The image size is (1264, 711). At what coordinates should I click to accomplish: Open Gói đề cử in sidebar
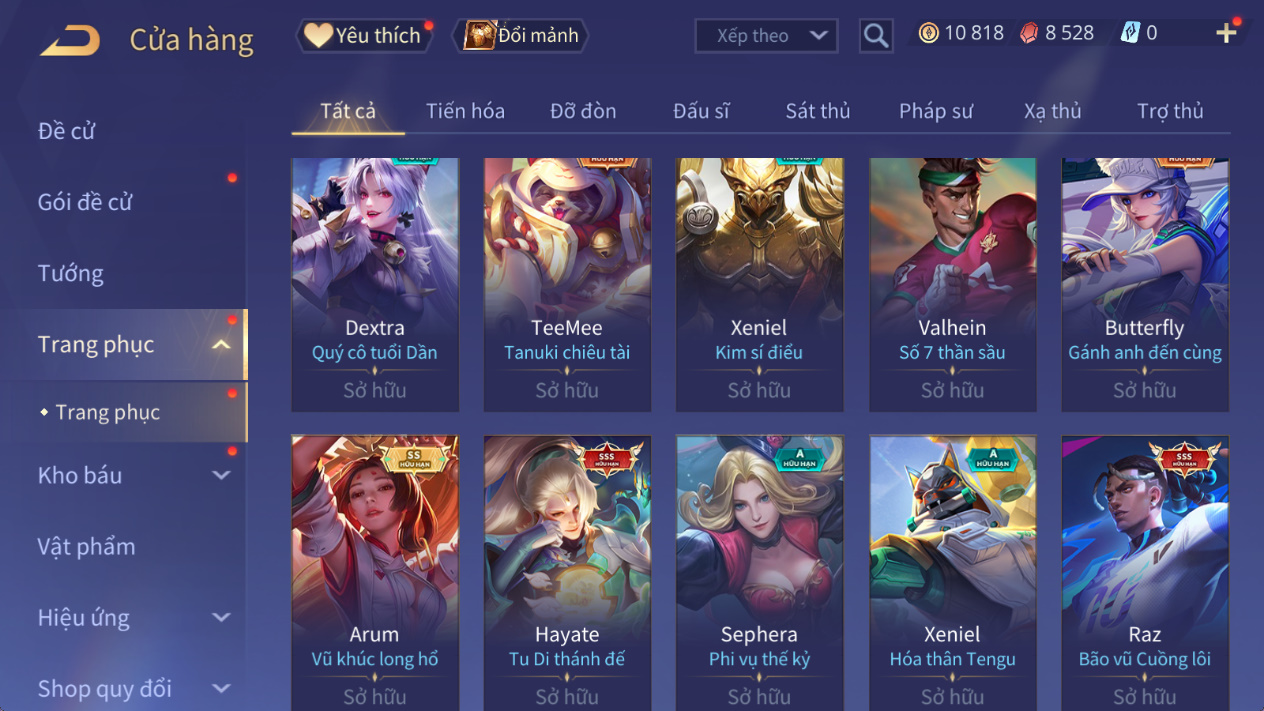(85, 202)
